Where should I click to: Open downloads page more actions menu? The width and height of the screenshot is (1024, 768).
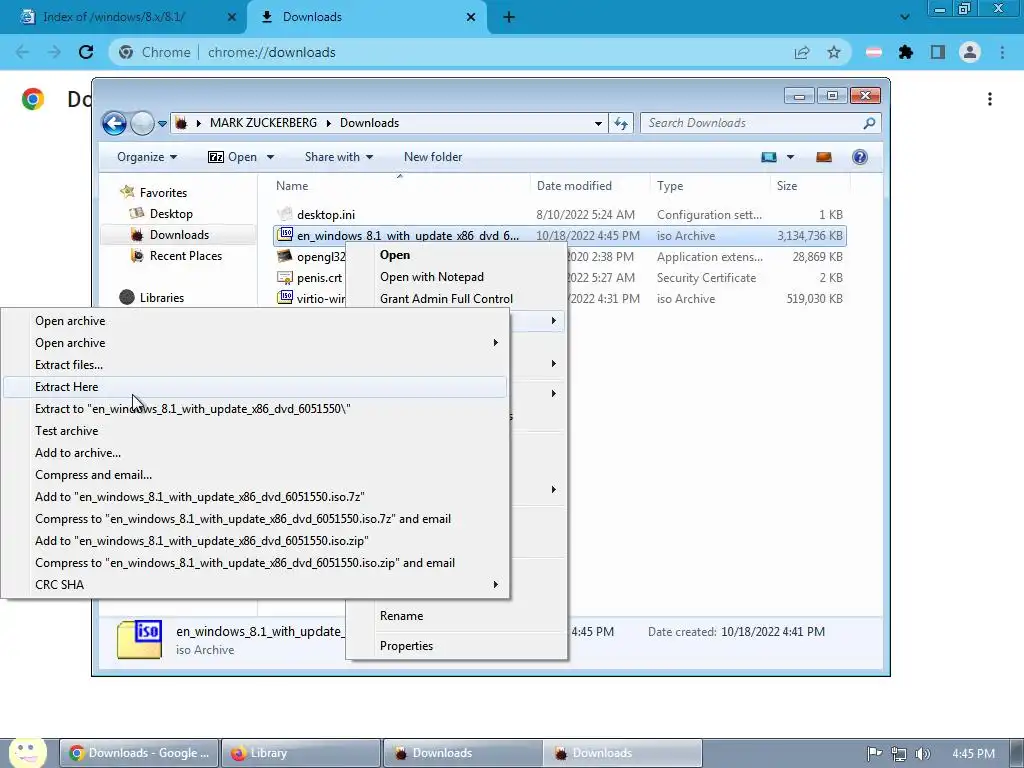point(990,99)
